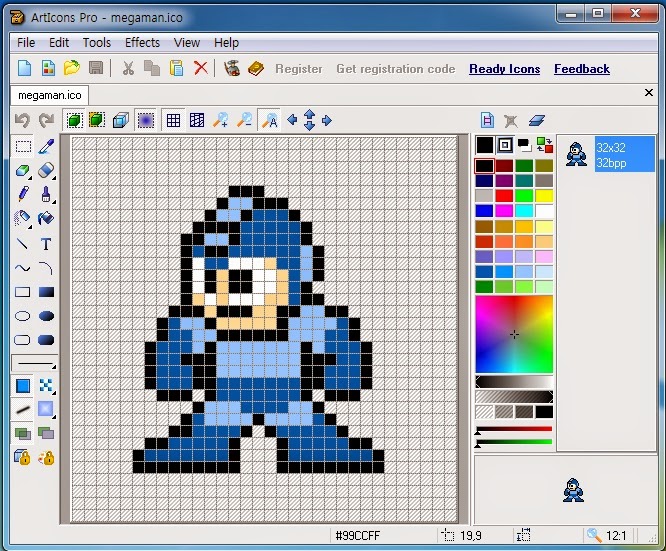Add a new image format
The height and width of the screenshot is (551, 666).
click(x=487, y=120)
